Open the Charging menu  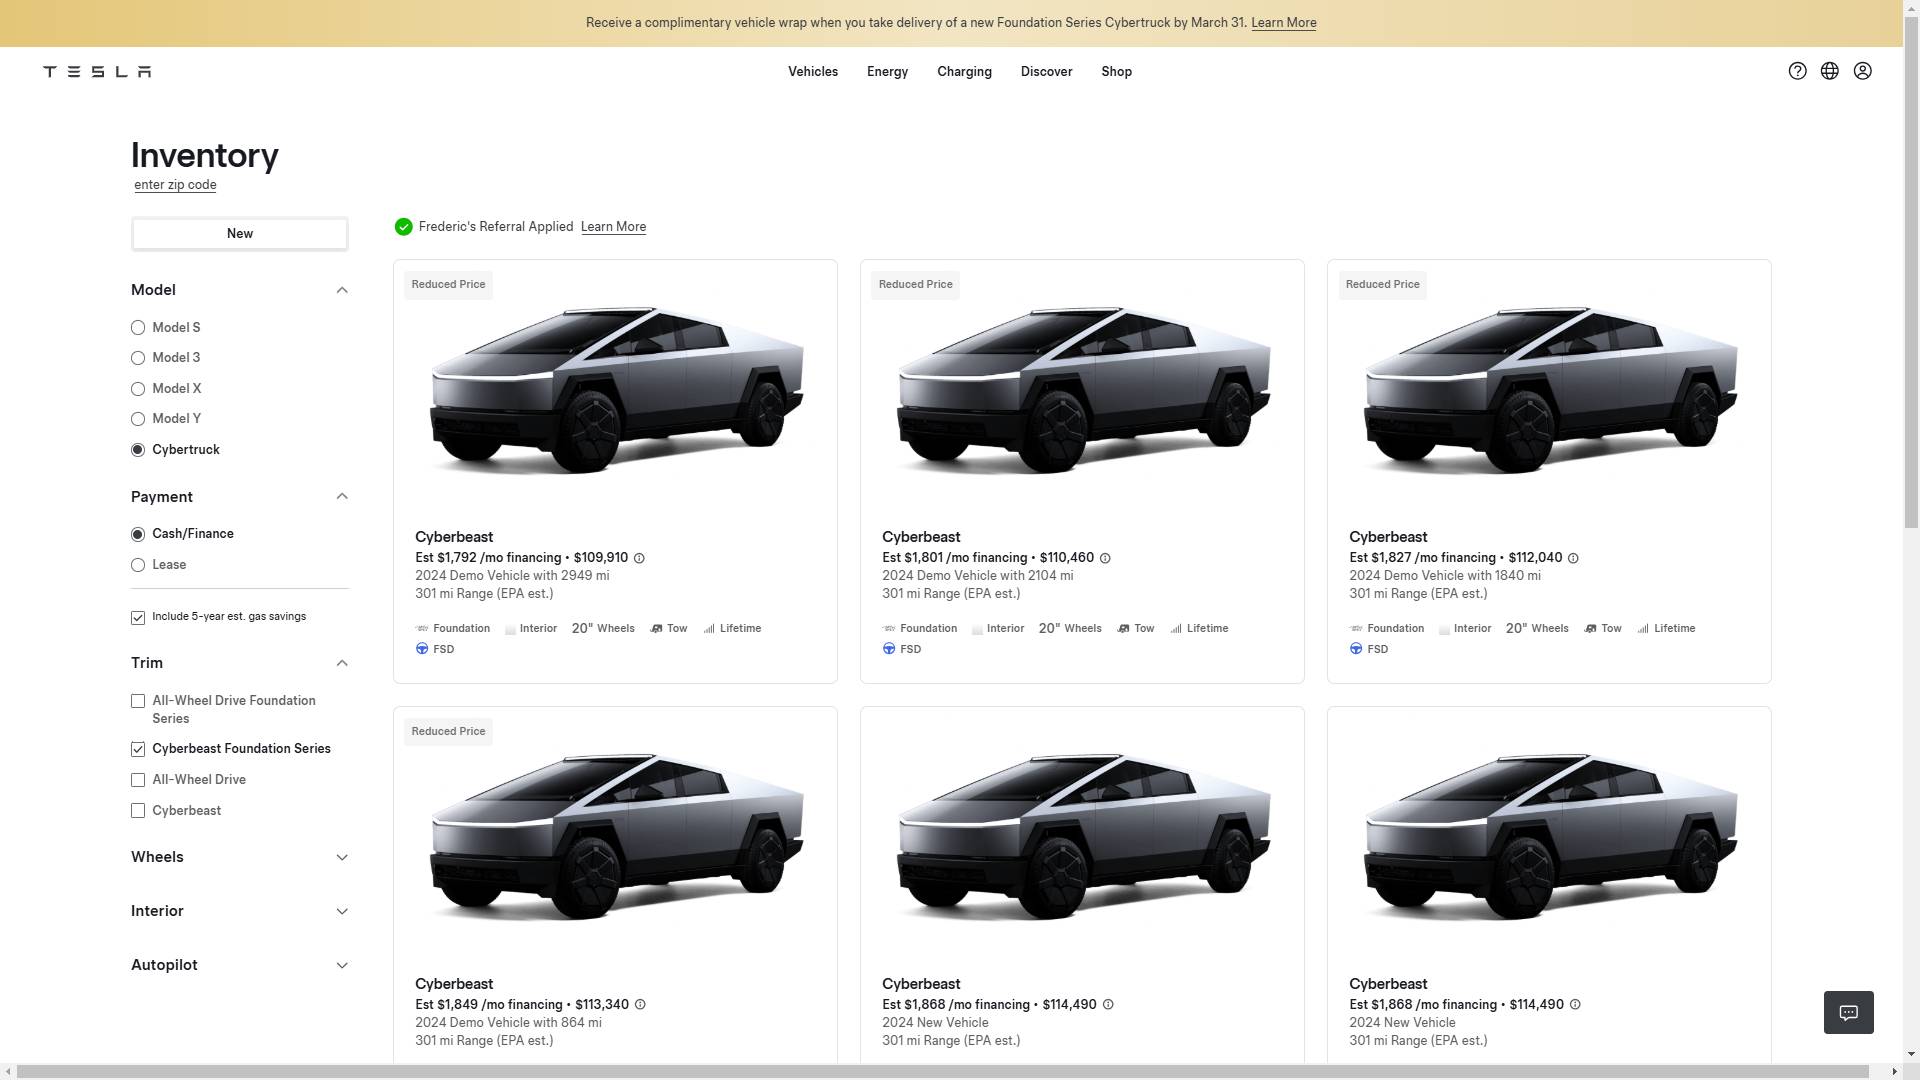click(x=963, y=72)
